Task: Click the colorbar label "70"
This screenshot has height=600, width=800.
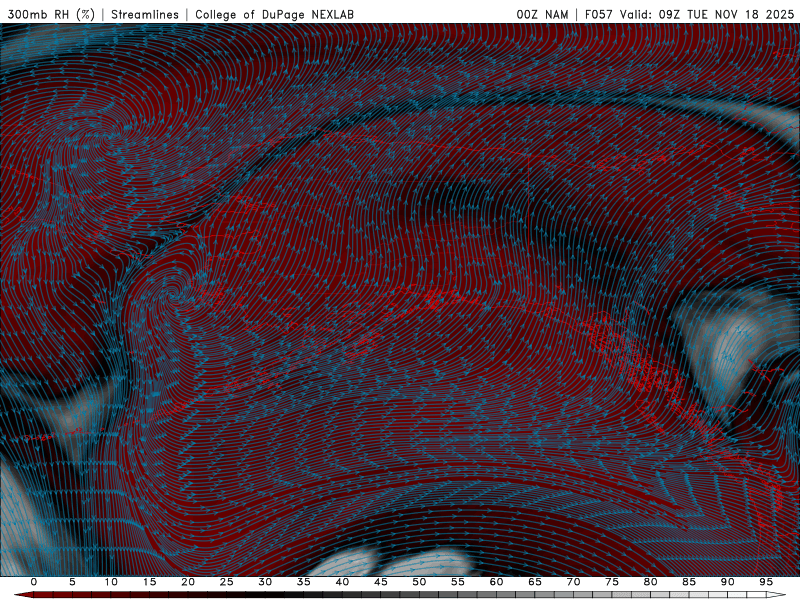Action: click(x=573, y=582)
